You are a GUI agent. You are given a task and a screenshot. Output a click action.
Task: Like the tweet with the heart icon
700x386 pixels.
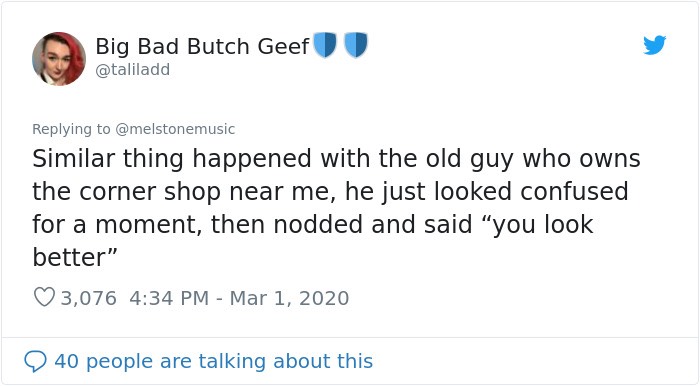coord(44,297)
